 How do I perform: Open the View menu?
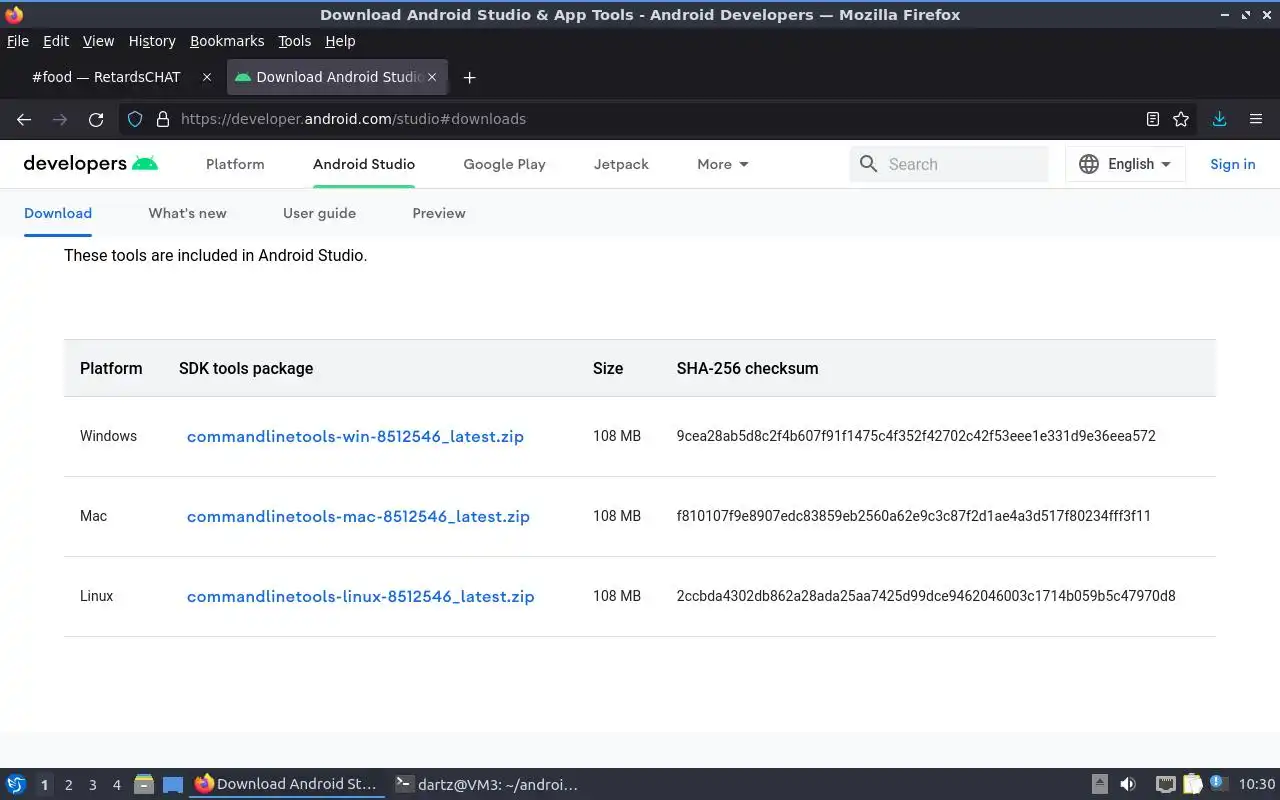(x=98, y=41)
